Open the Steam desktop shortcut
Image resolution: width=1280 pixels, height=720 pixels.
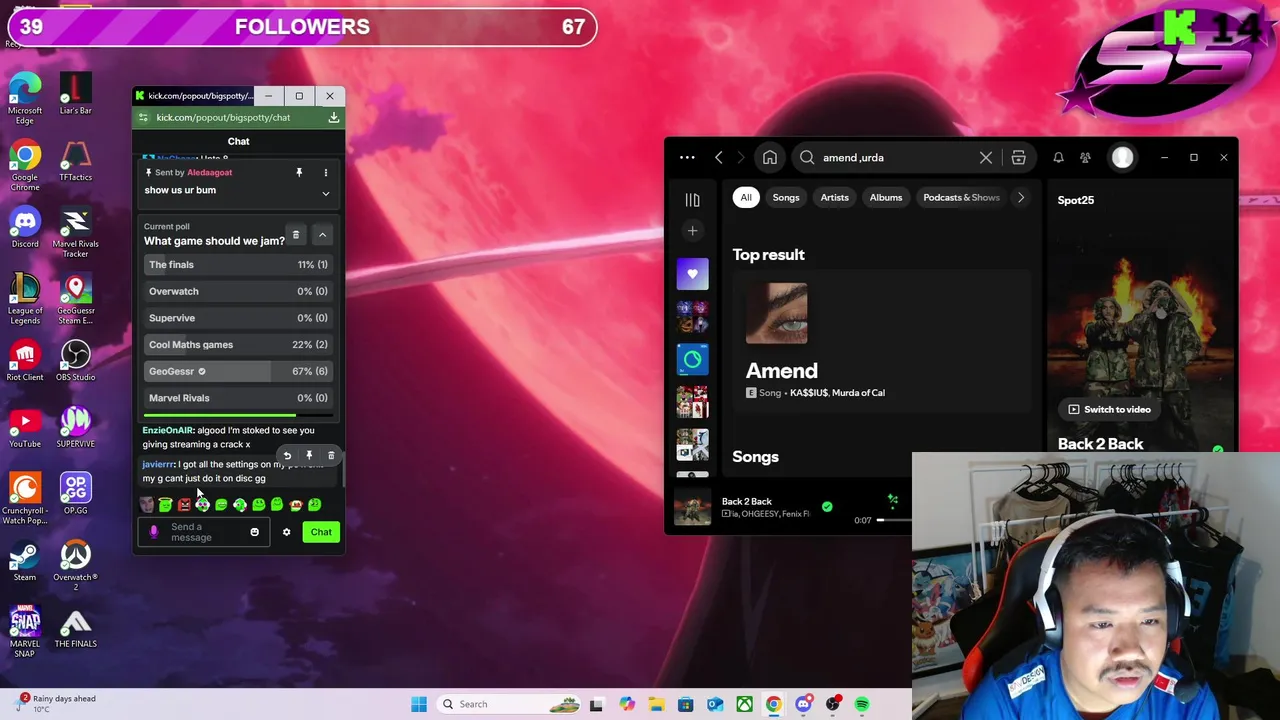tap(25, 561)
